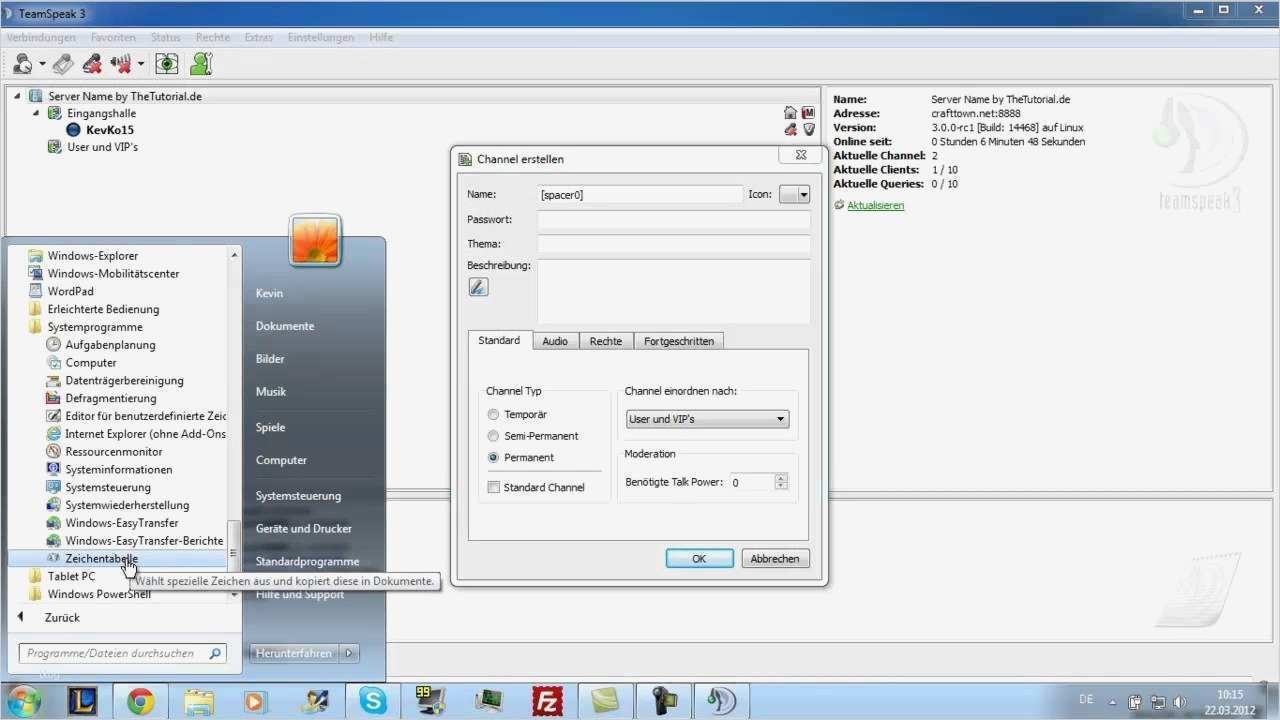This screenshot has height=720, width=1280.
Task: Mute speakers using the toolbar icon
Action: [123, 64]
